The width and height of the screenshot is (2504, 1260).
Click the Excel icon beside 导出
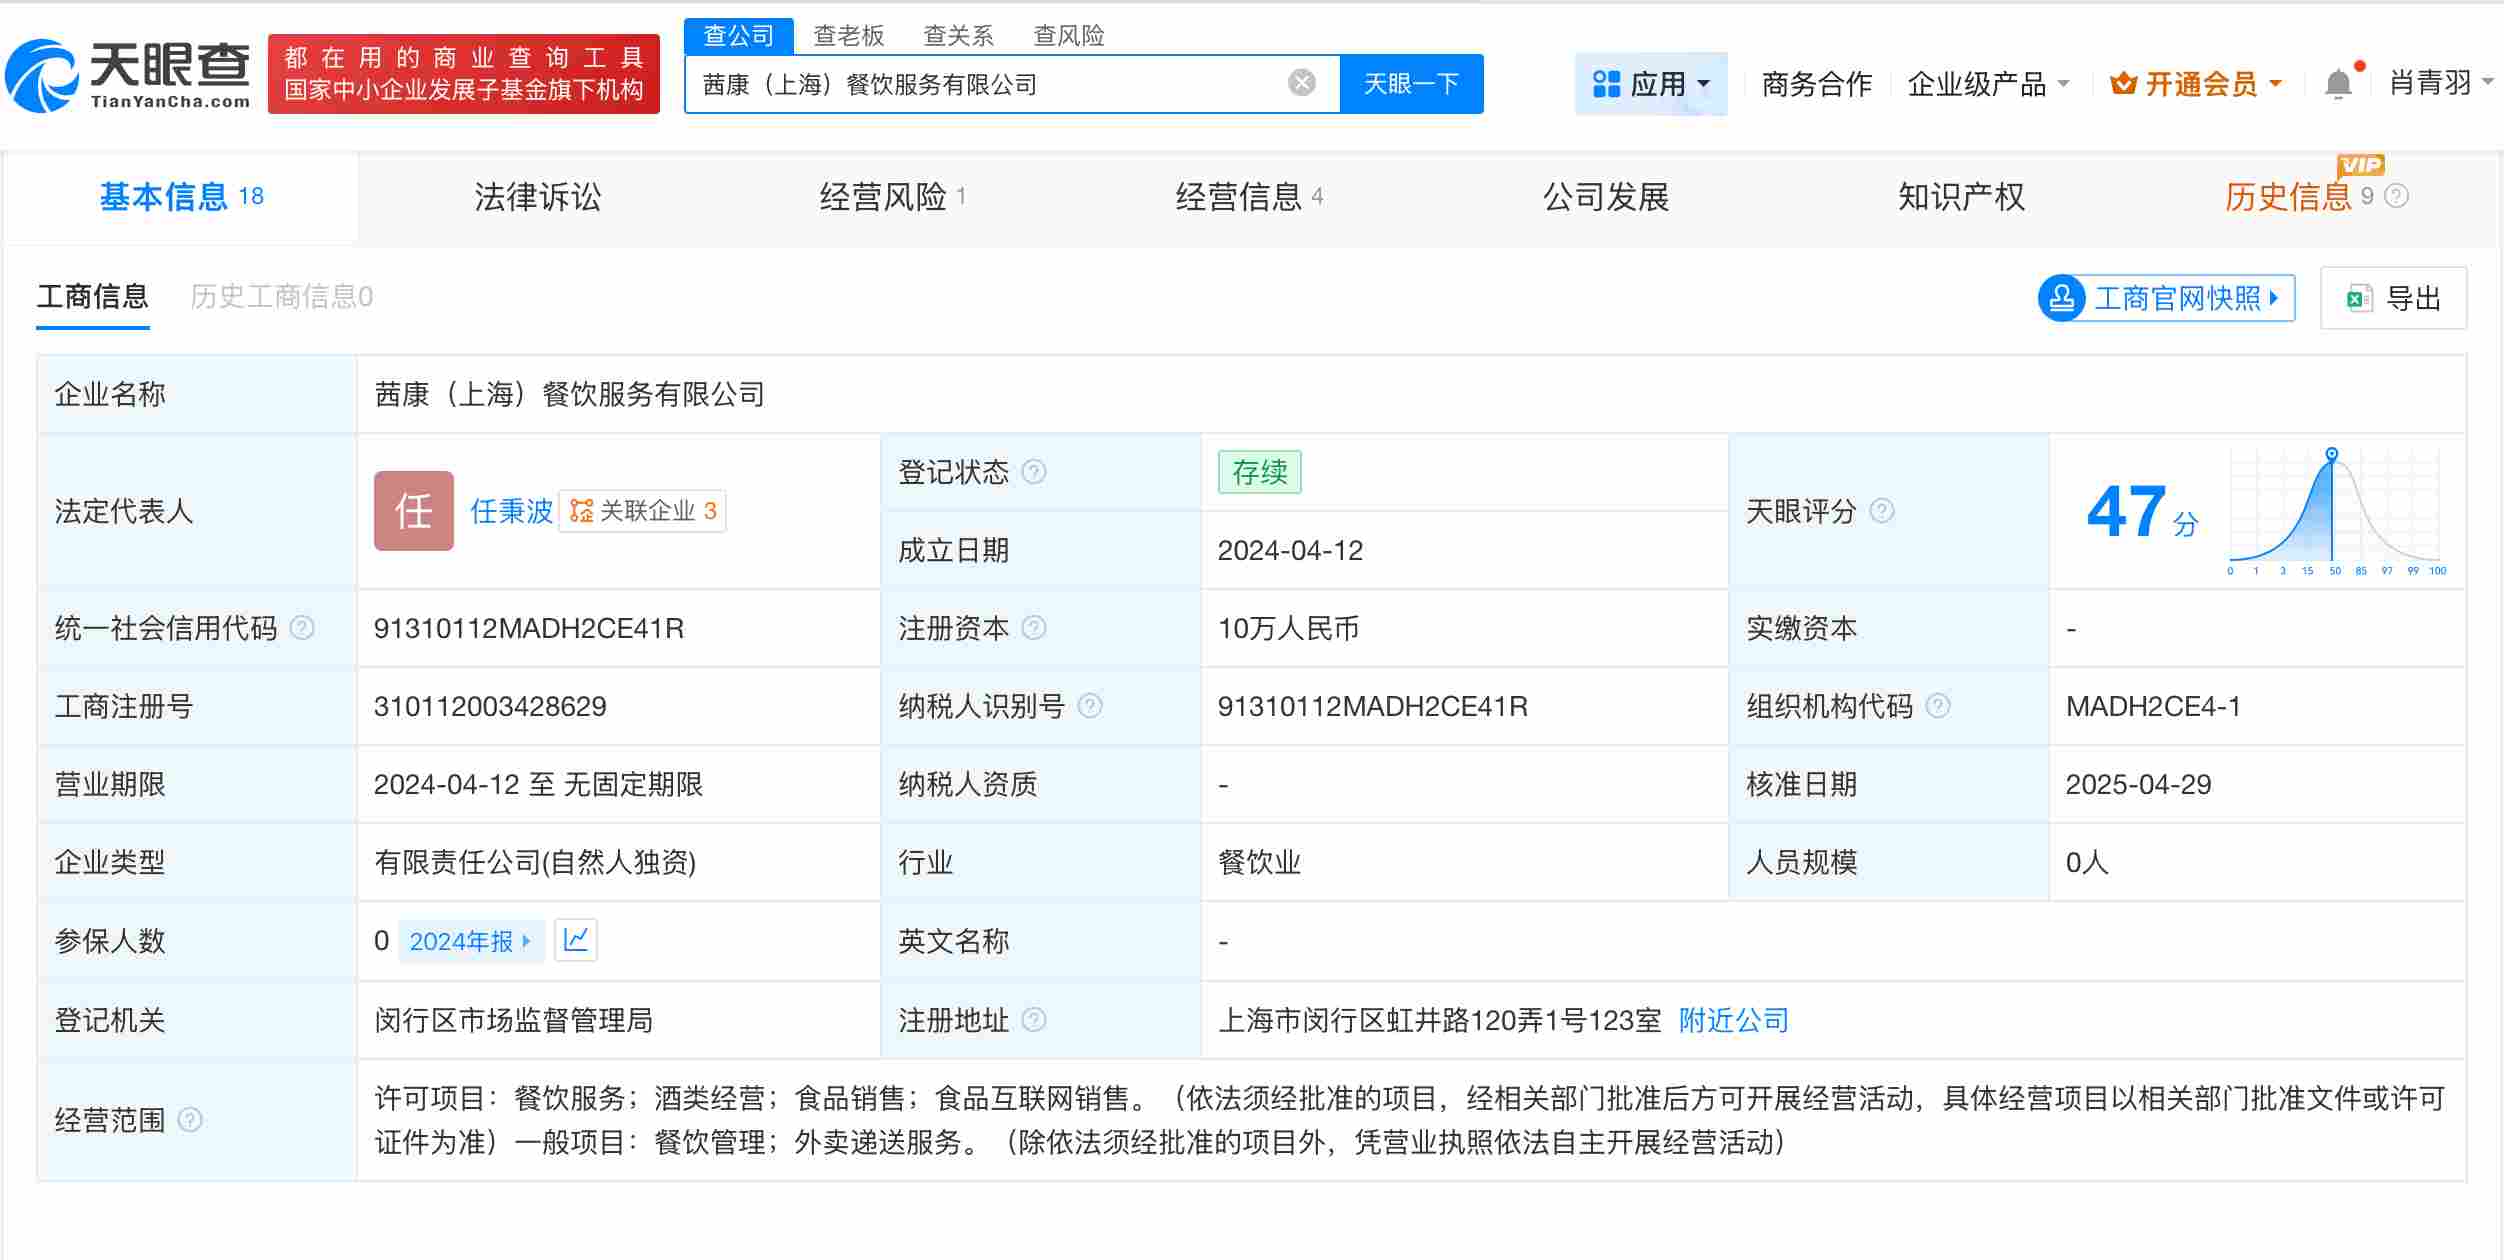[2360, 297]
